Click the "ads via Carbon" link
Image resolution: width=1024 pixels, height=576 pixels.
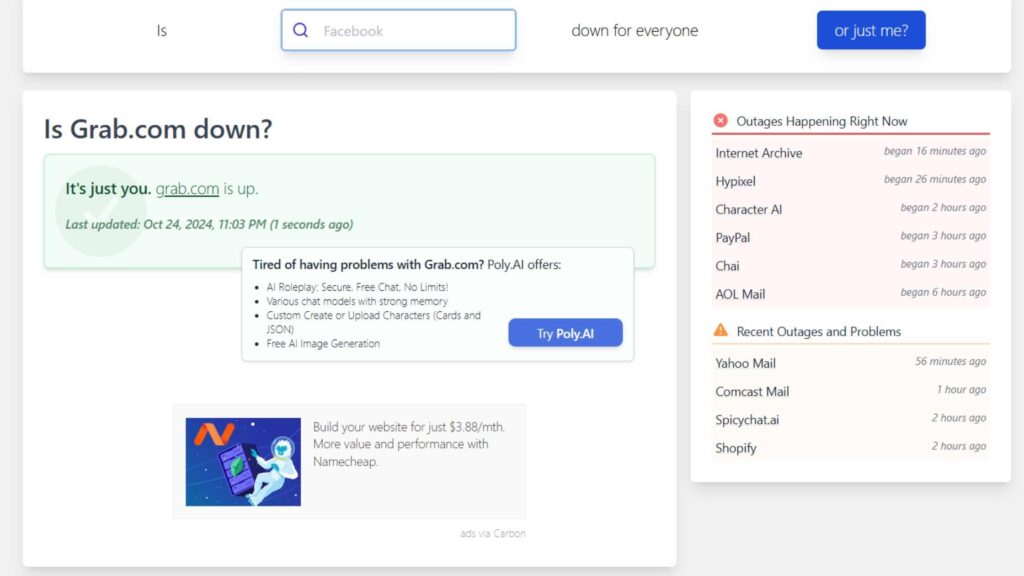click(493, 533)
